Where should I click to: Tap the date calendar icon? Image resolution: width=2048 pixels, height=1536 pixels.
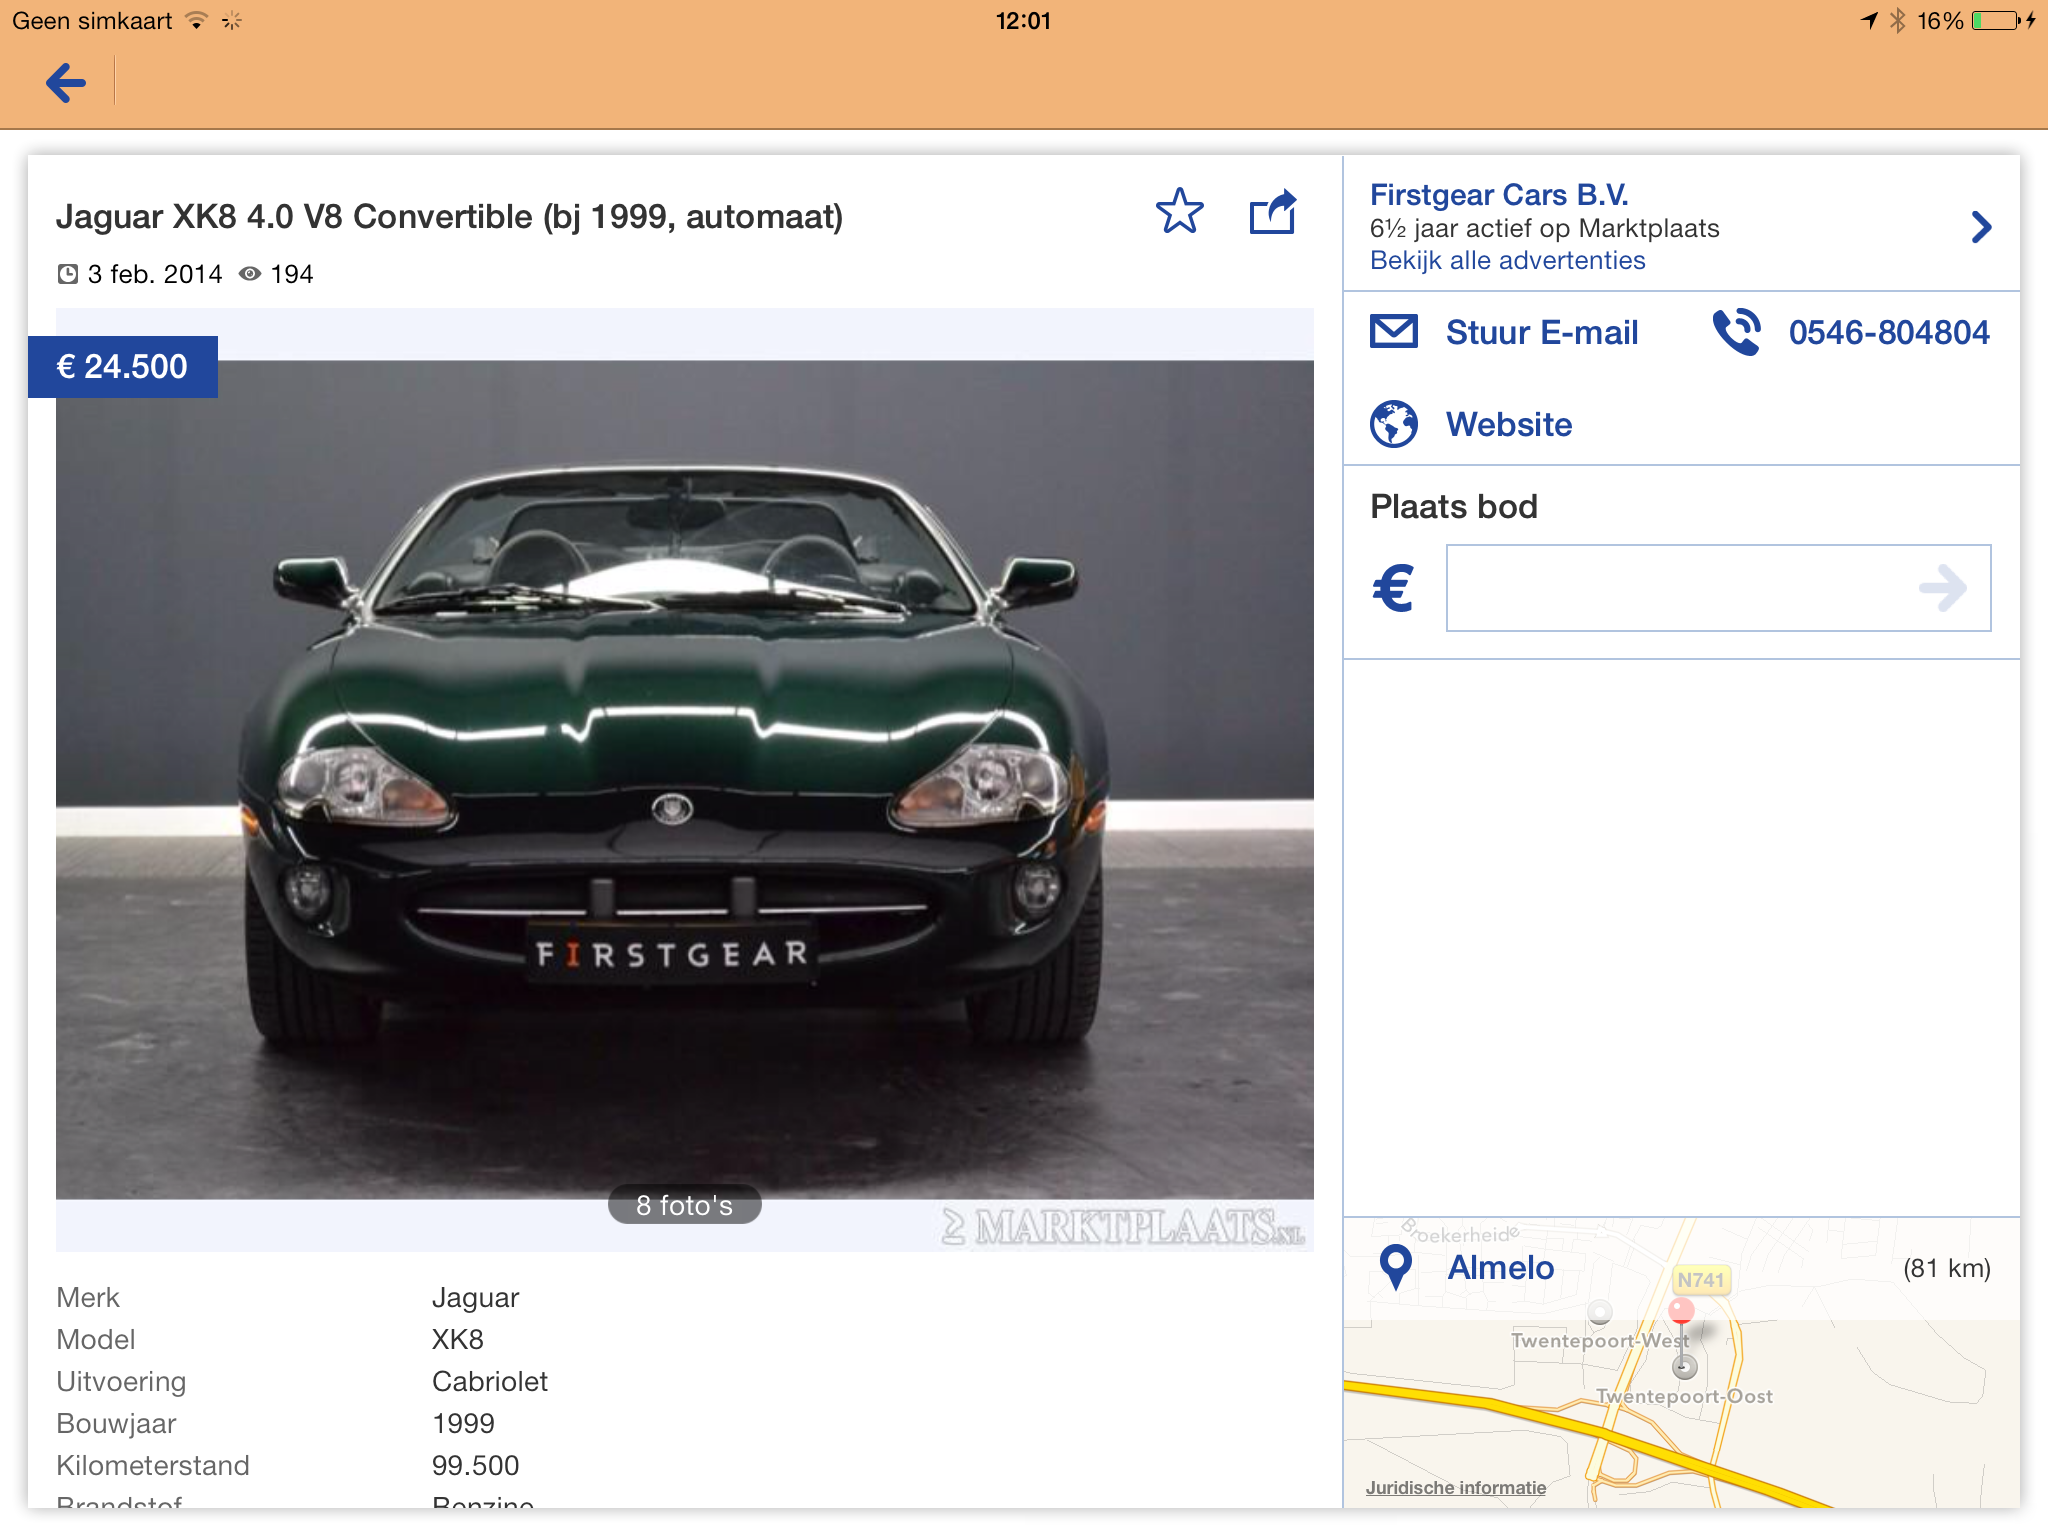pyautogui.click(x=67, y=274)
